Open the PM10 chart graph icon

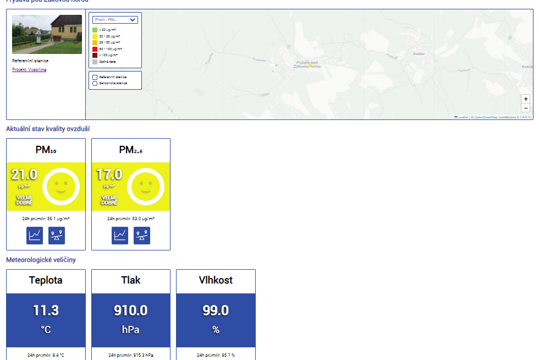coord(34,236)
